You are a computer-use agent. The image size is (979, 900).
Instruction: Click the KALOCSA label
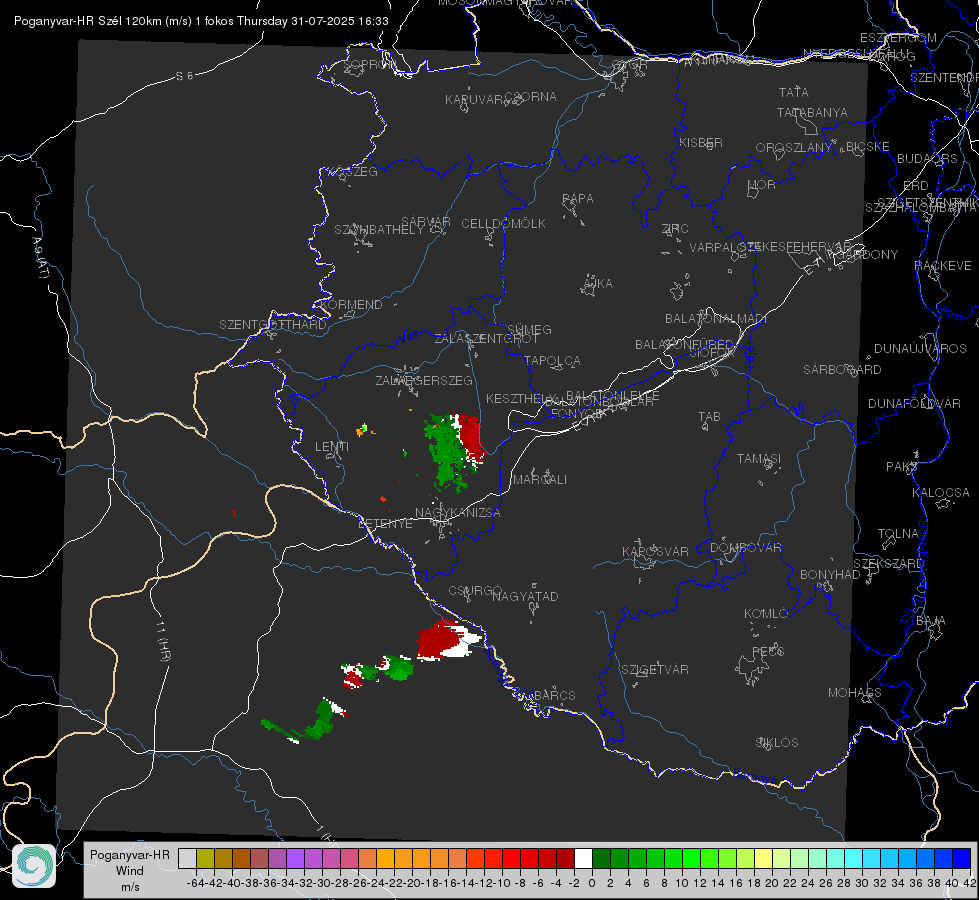point(940,493)
